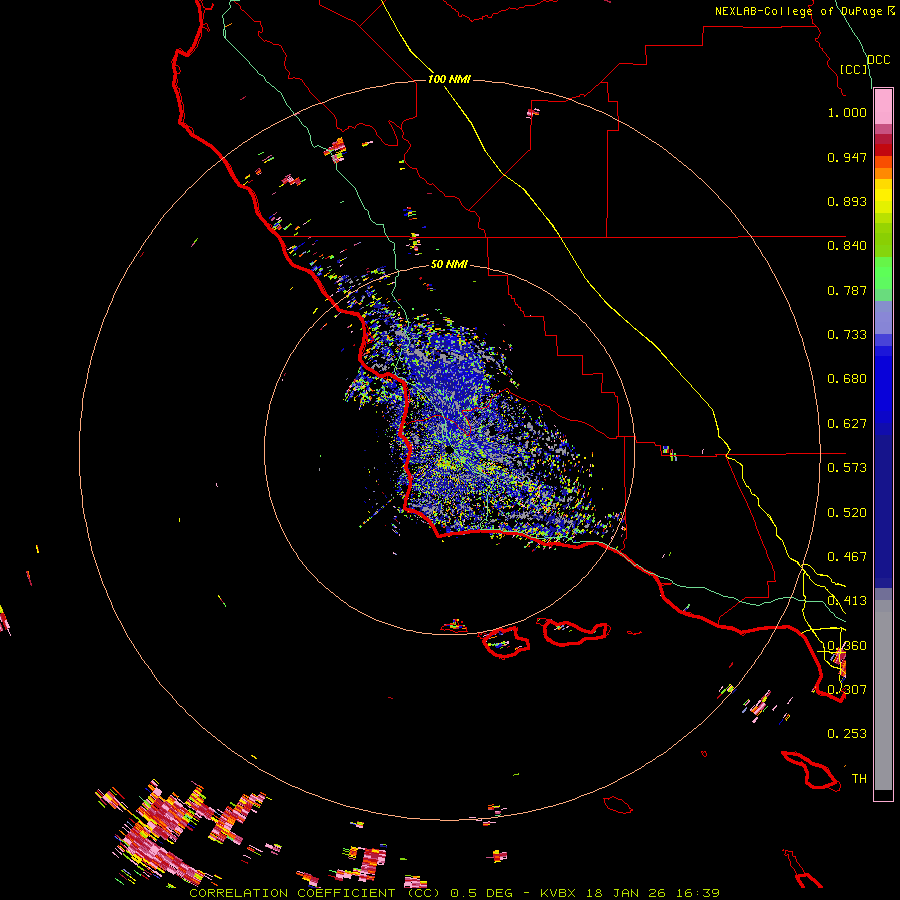Click CORRELATION COEFFICIENT in the caption
This screenshot has width=900, height=900.
292,893
